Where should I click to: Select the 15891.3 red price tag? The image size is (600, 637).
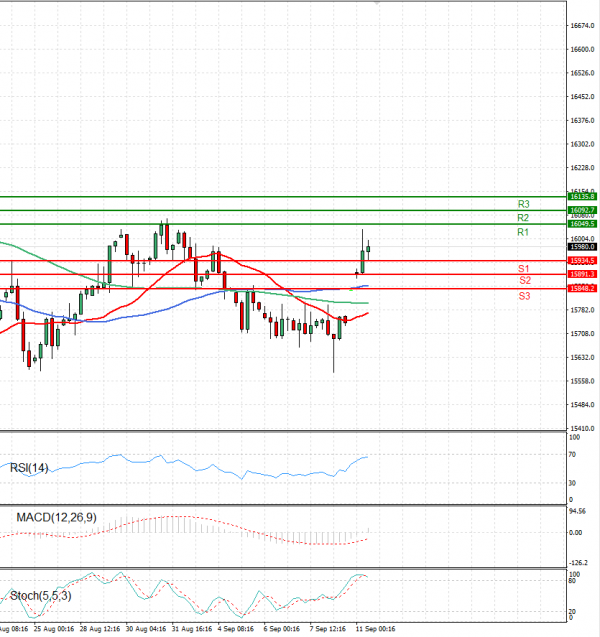pos(583,274)
